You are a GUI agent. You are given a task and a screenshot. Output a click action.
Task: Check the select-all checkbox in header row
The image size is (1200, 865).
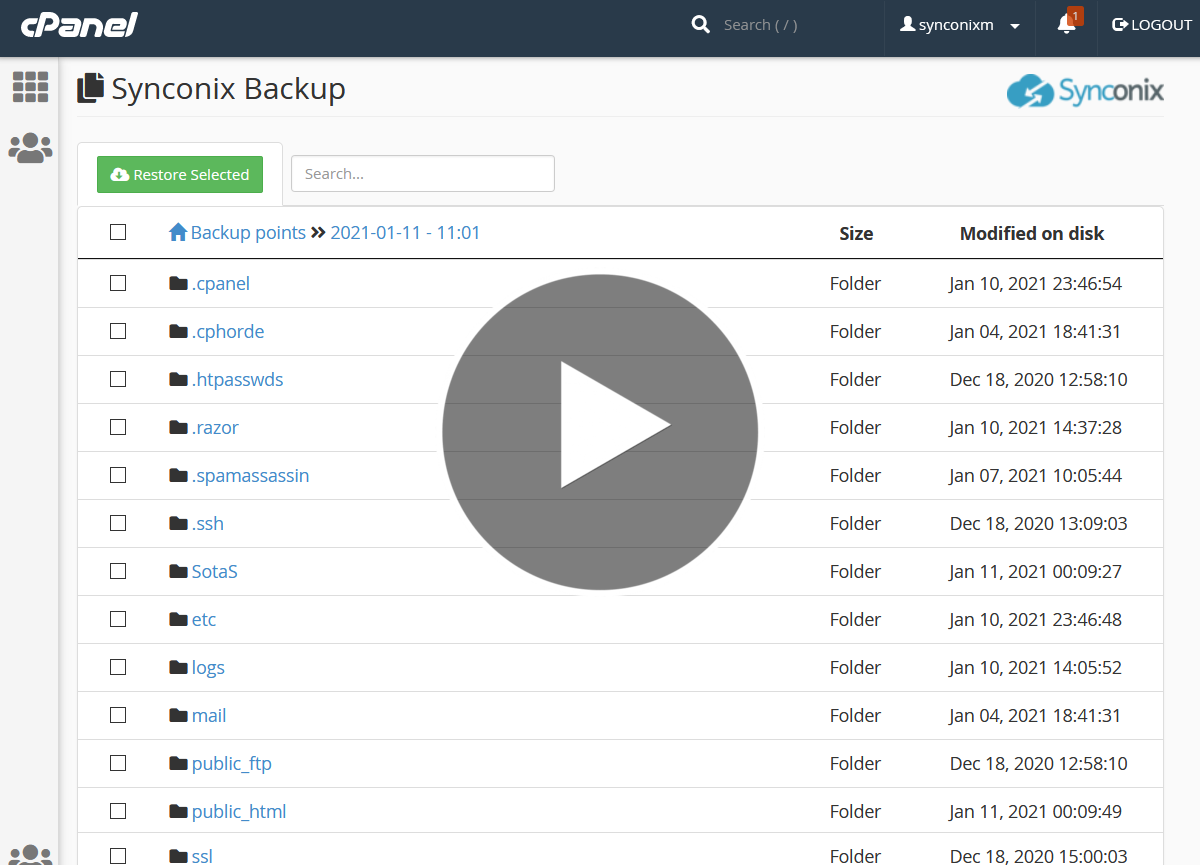(x=117, y=232)
